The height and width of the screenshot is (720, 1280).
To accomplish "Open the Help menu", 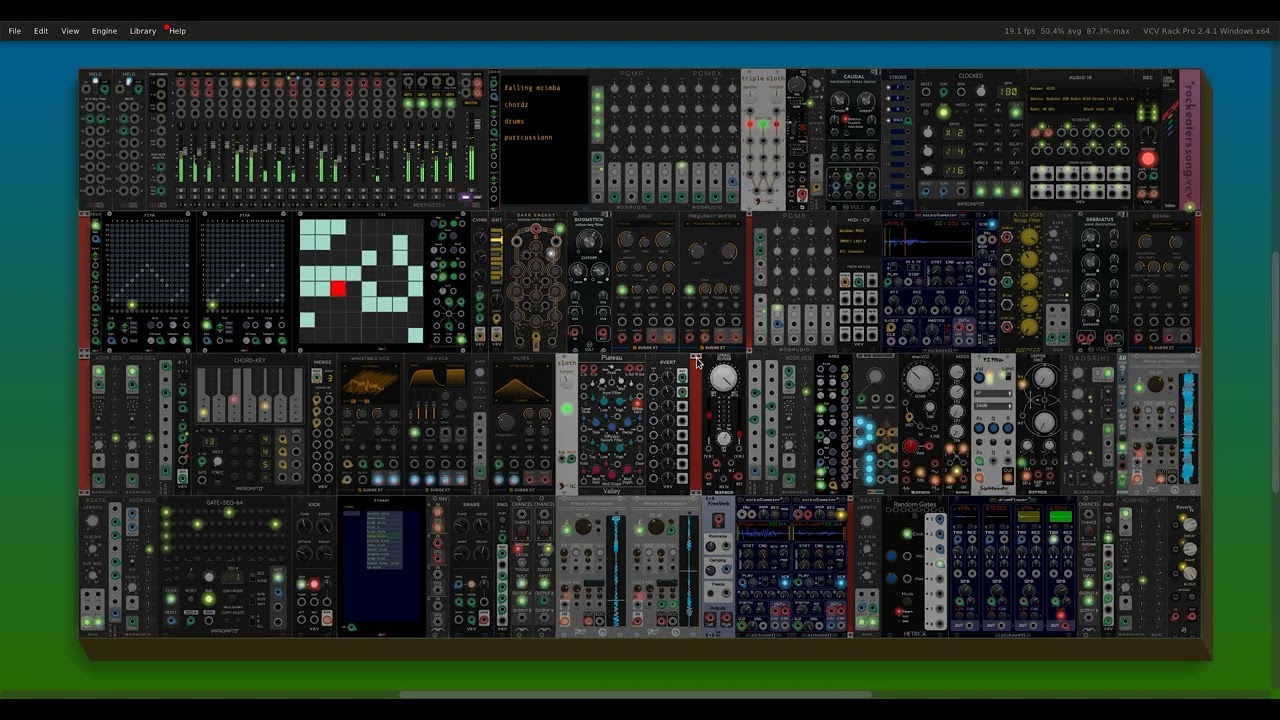I will (177, 31).
